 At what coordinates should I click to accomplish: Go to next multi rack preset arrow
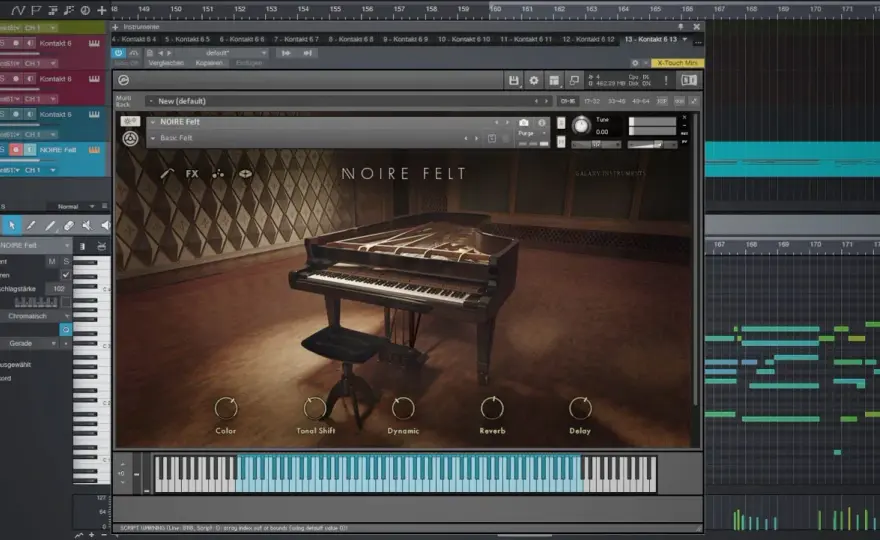546,101
